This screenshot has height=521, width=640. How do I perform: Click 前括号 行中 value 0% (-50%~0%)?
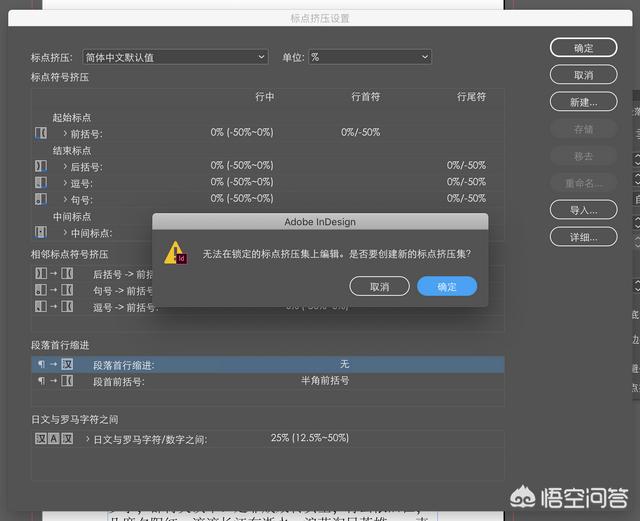tap(242, 132)
